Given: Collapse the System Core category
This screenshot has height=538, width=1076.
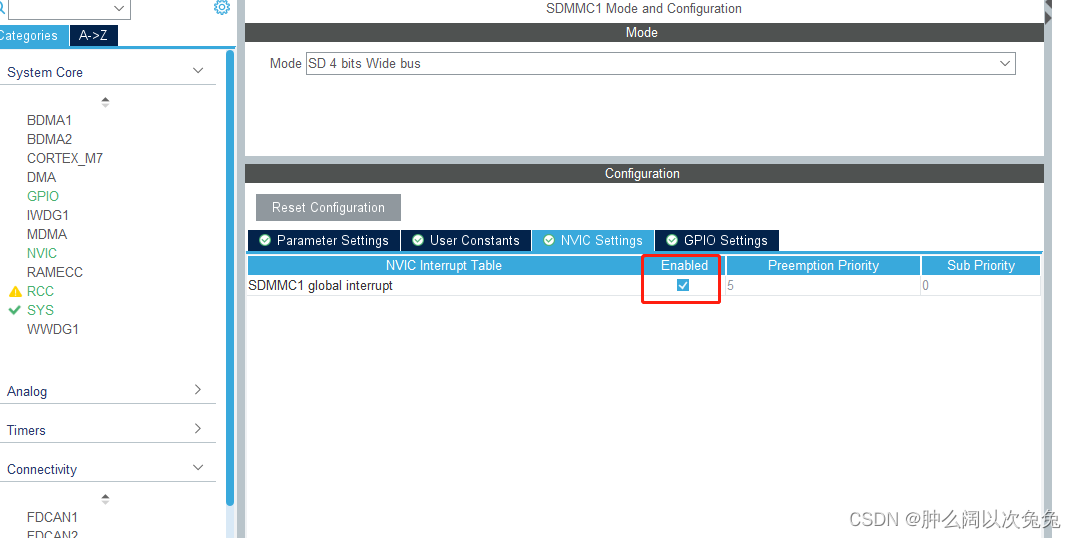Looking at the screenshot, I should pyautogui.click(x=198, y=71).
